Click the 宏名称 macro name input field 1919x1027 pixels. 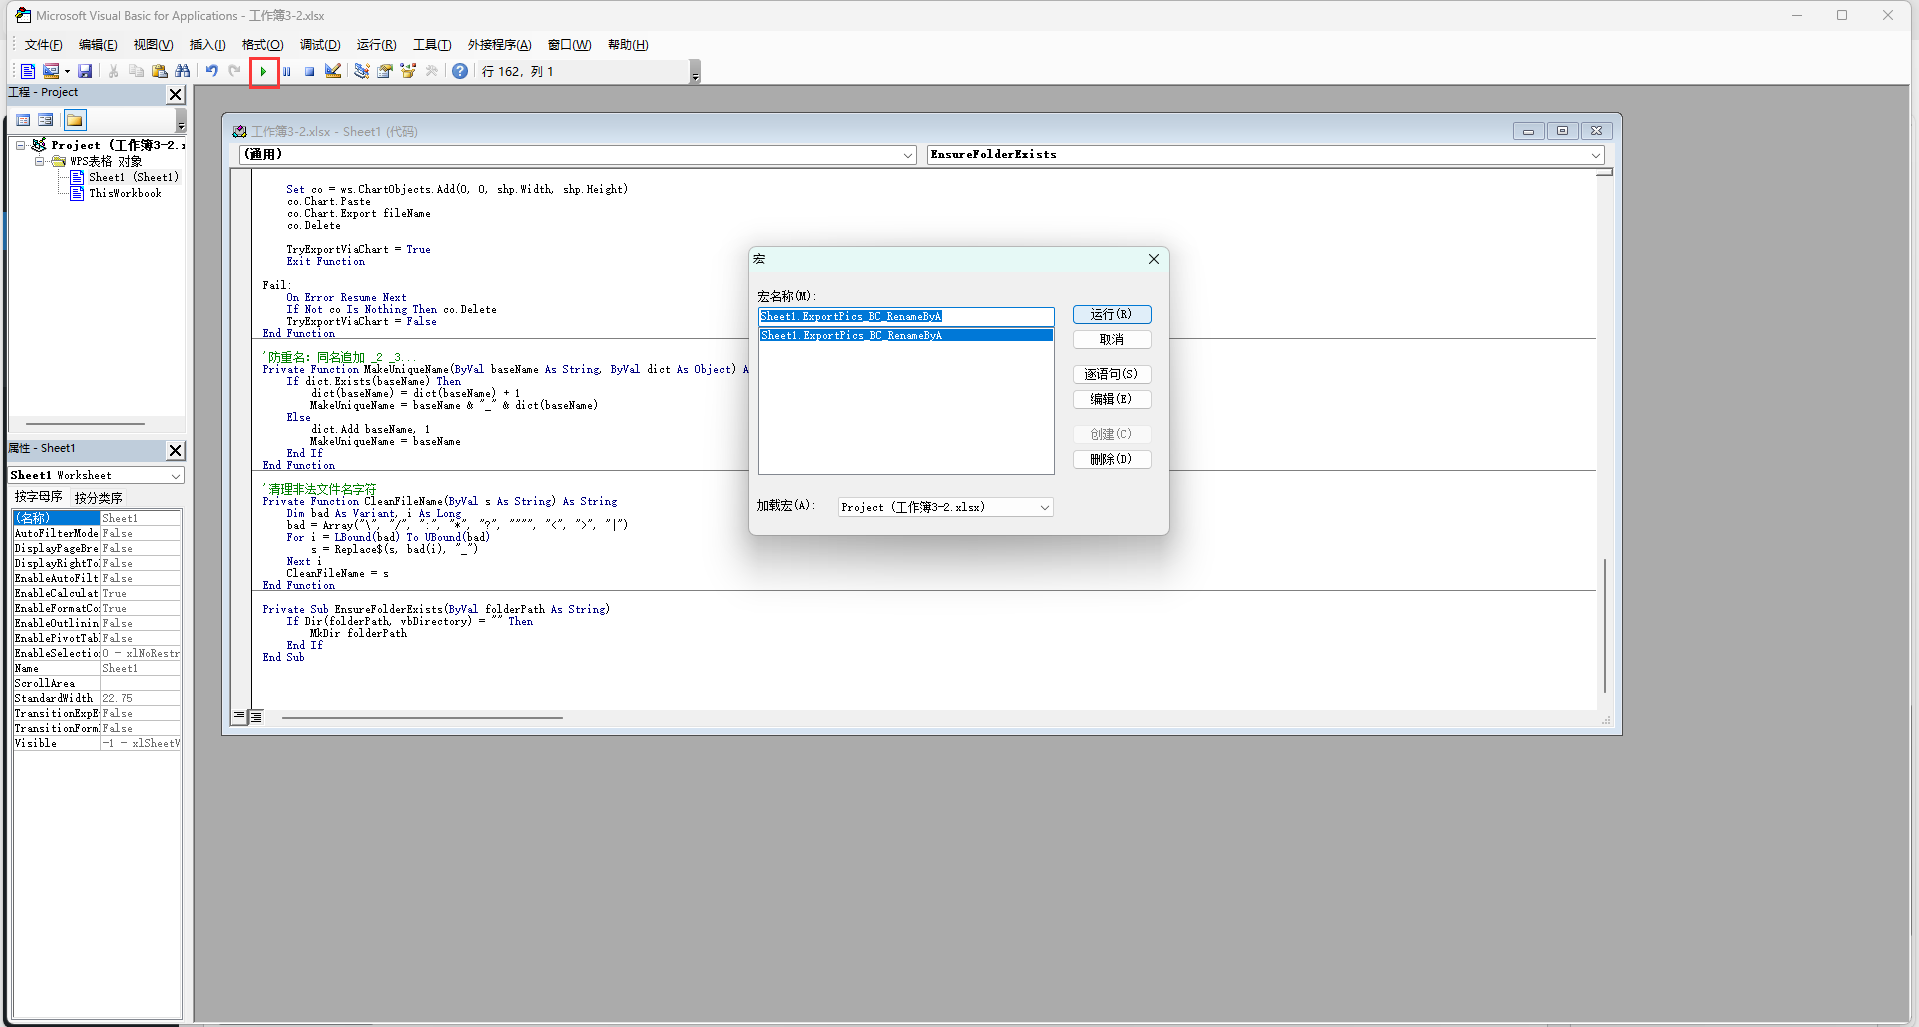[x=905, y=317]
